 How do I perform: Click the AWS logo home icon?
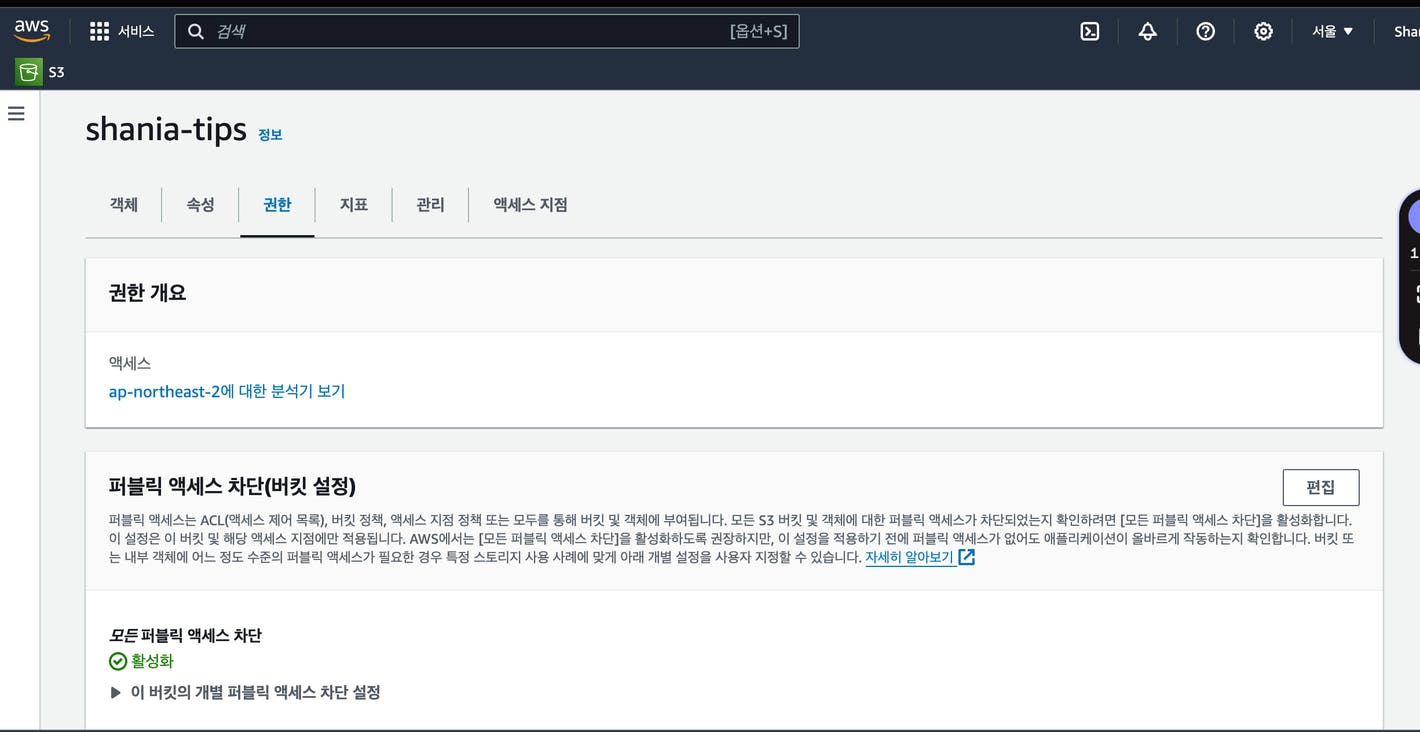click(32, 31)
